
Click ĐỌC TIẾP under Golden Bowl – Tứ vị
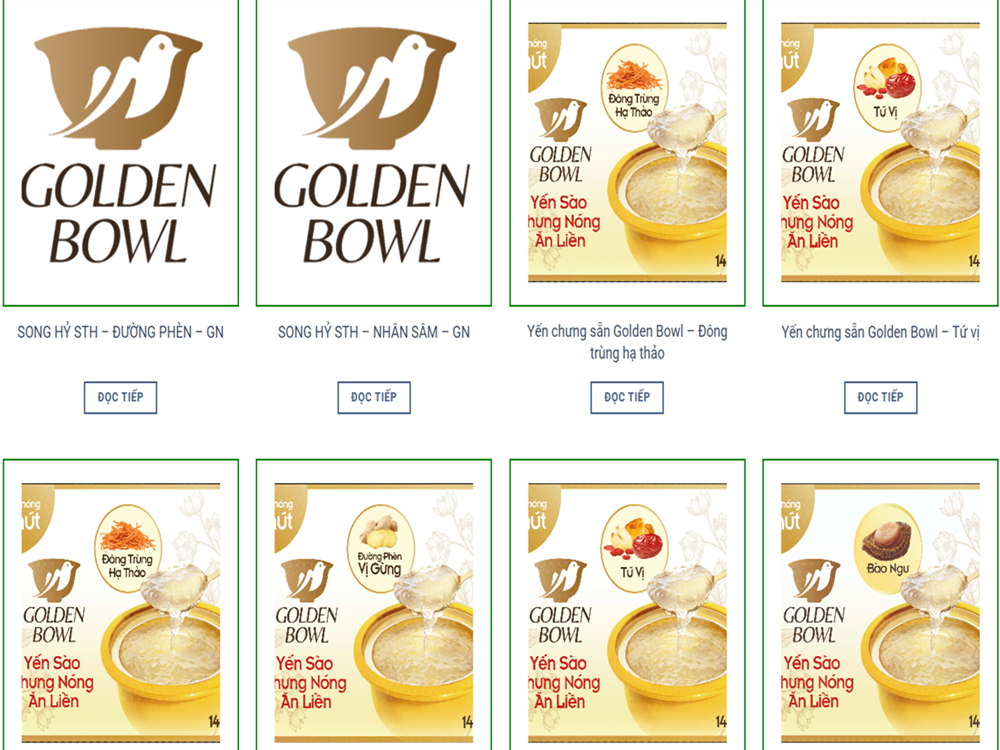click(x=880, y=397)
